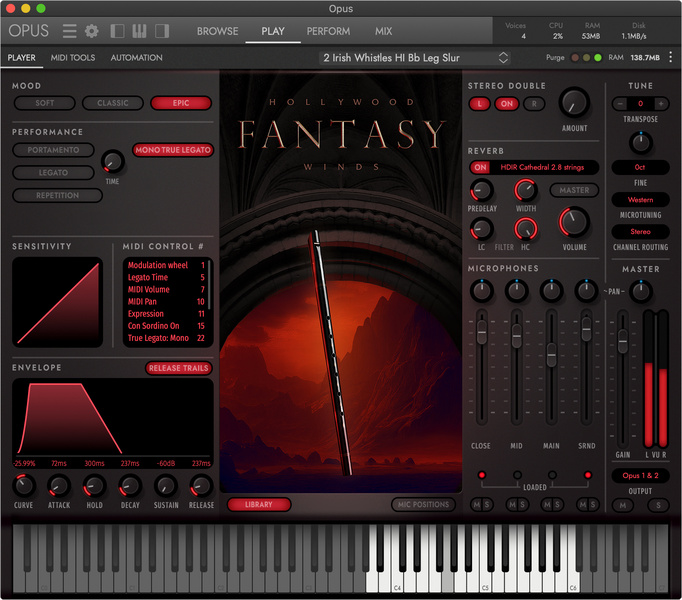Click the Master Gain fader

pyautogui.click(x=622, y=341)
